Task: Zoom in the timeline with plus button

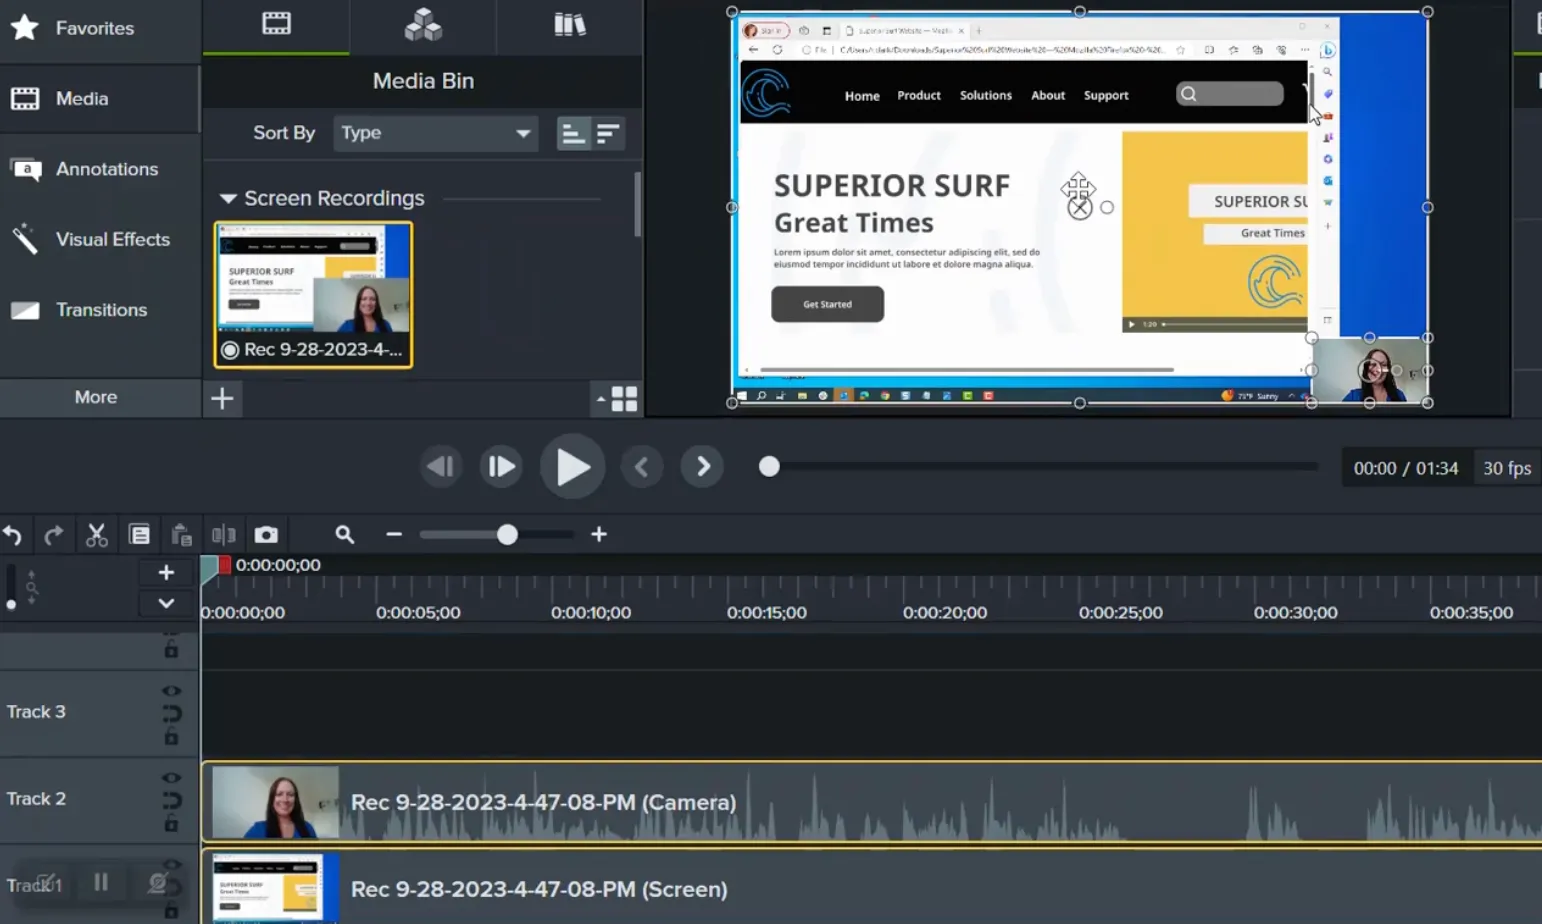Action: (599, 535)
